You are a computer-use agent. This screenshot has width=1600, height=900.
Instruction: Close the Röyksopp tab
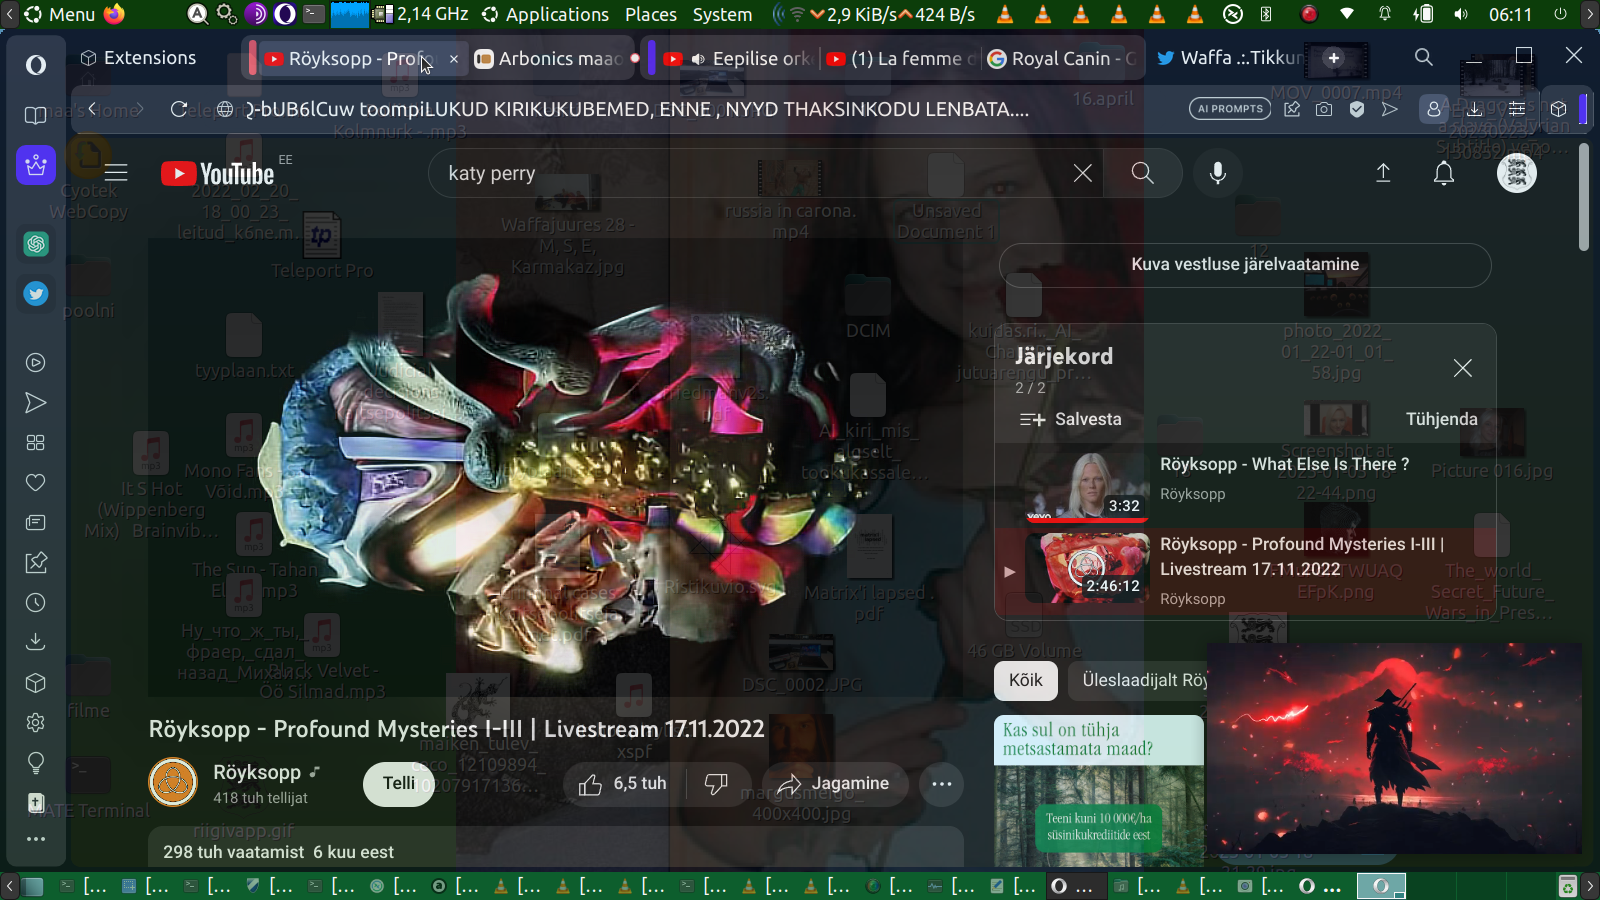tap(454, 59)
